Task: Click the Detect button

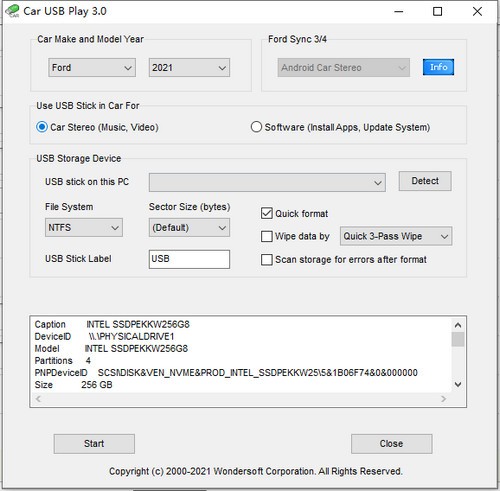Action: coord(425,181)
